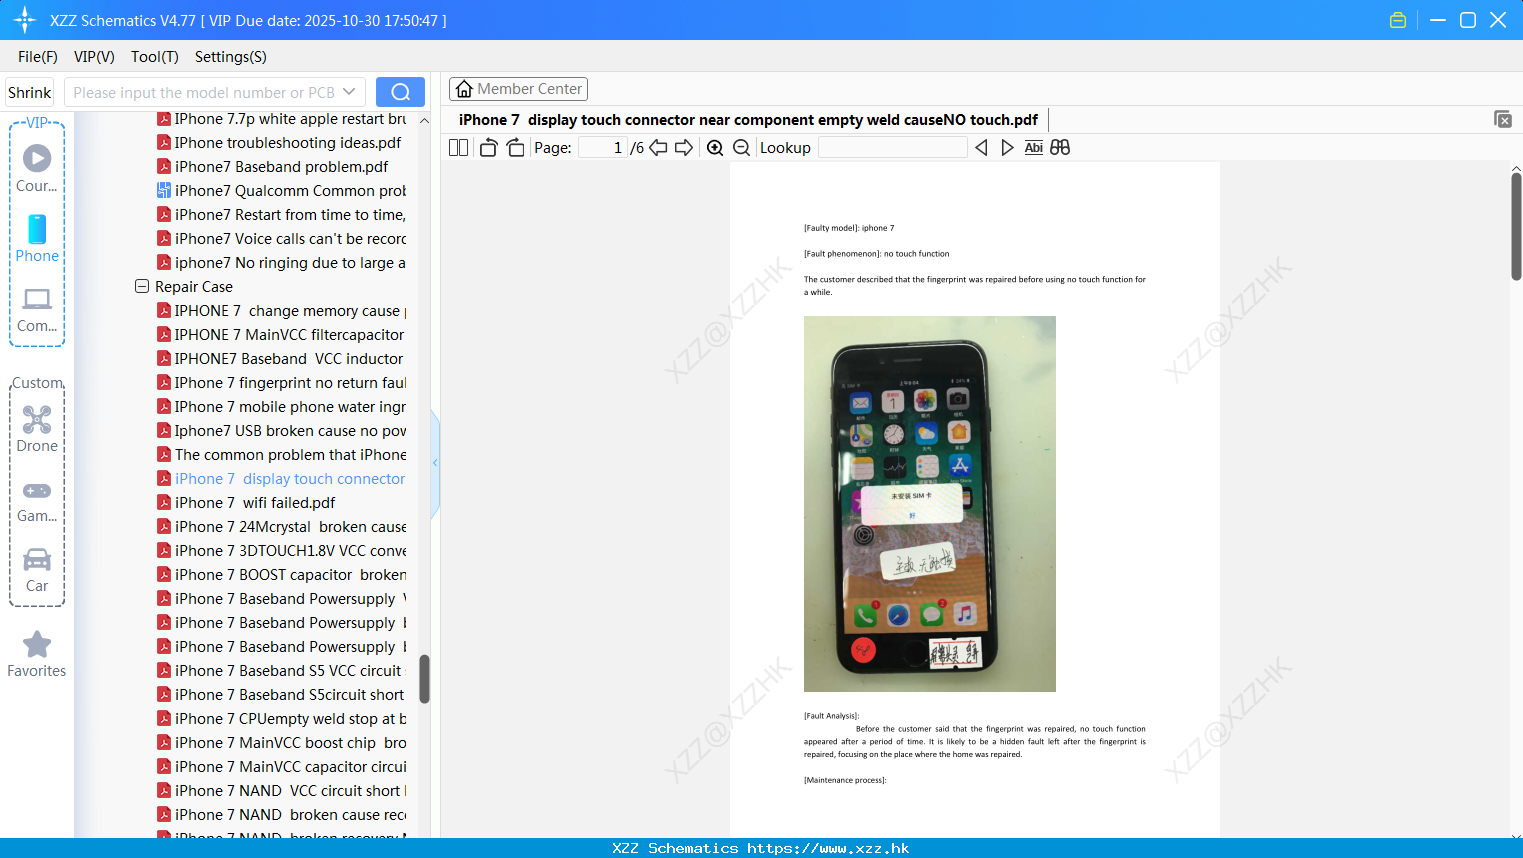Open iPhone 7 NAND VCC circuit short
Image resolution: width=1523 pixels, height=858 pixels.
pos(281,791)
